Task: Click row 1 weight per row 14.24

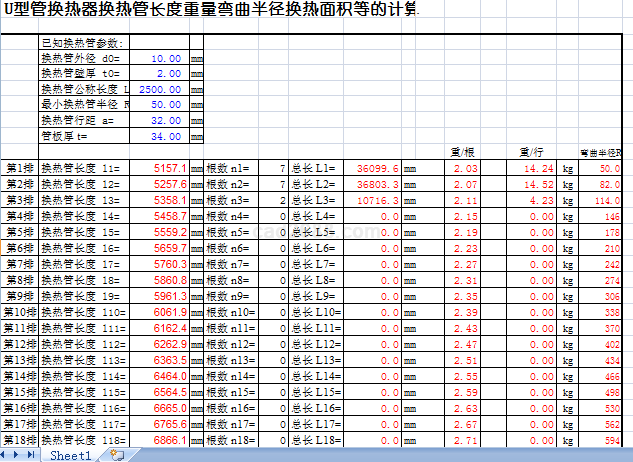Action: 532,168
